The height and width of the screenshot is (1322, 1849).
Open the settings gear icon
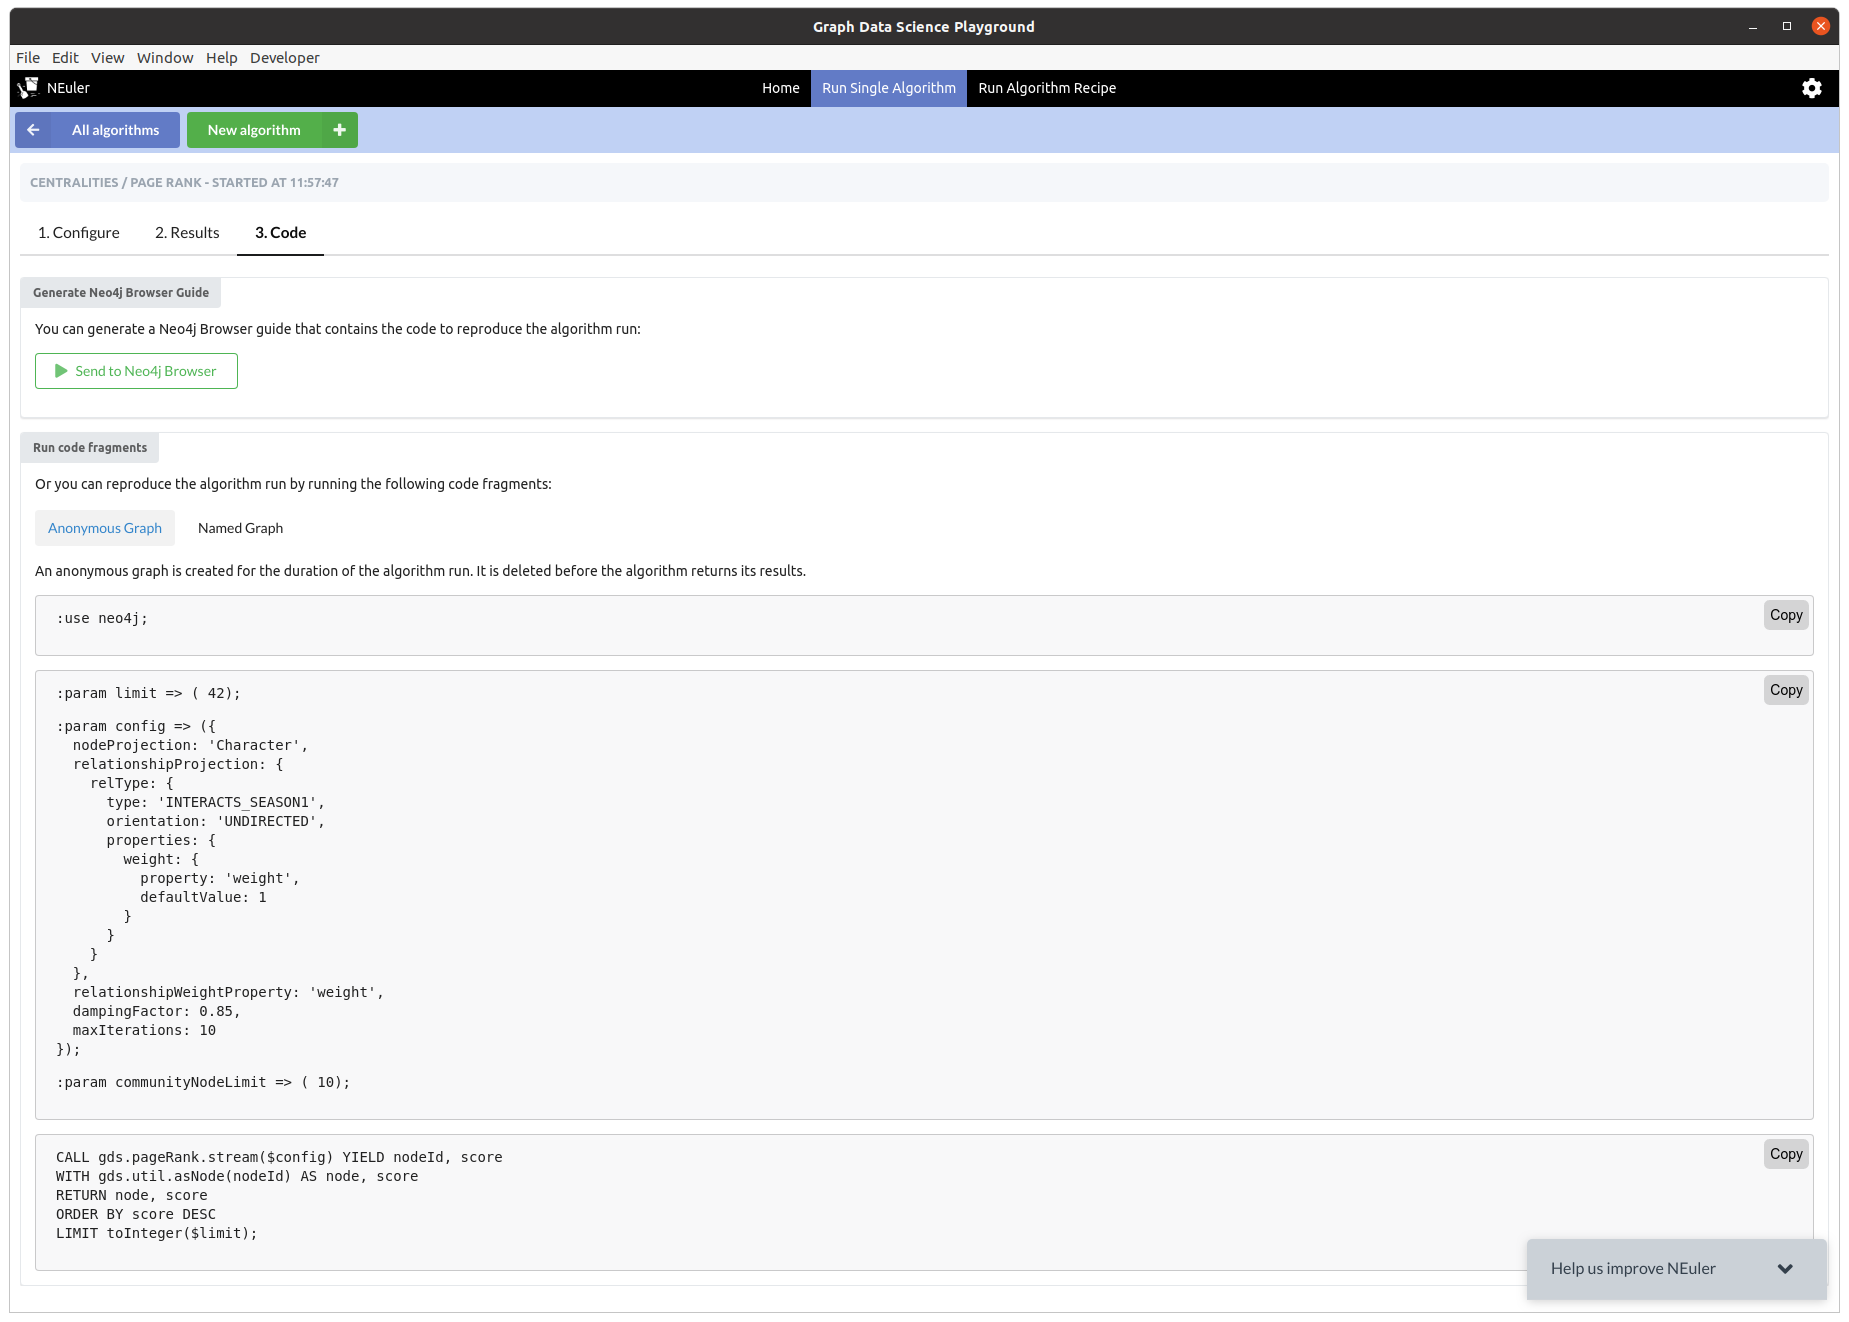pos(1811,88)
